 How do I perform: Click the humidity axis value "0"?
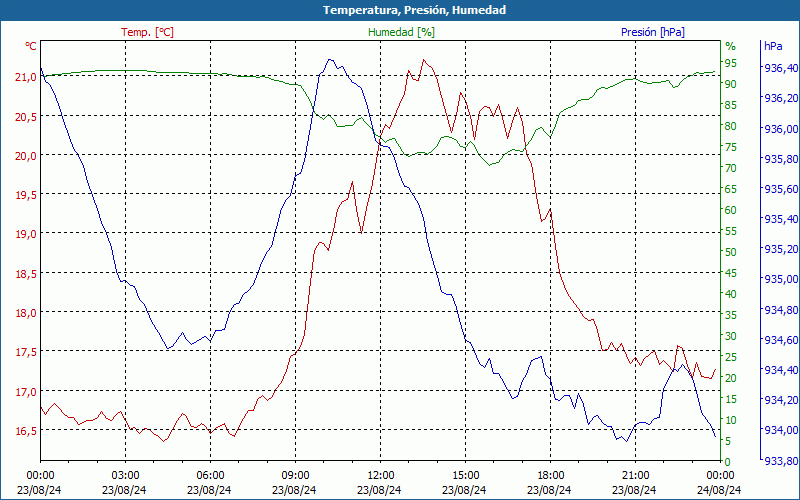(728, 462)
